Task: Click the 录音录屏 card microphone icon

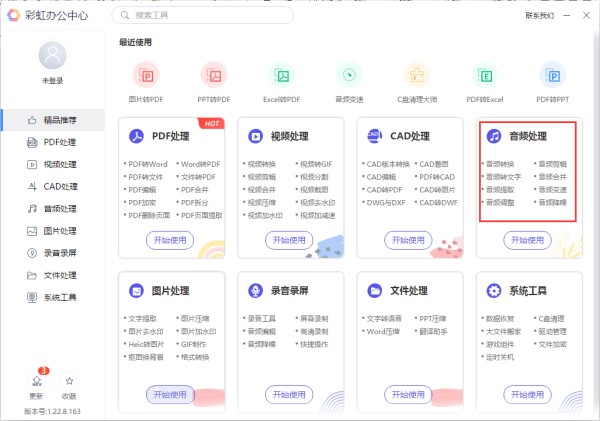Action: point(255,290)
